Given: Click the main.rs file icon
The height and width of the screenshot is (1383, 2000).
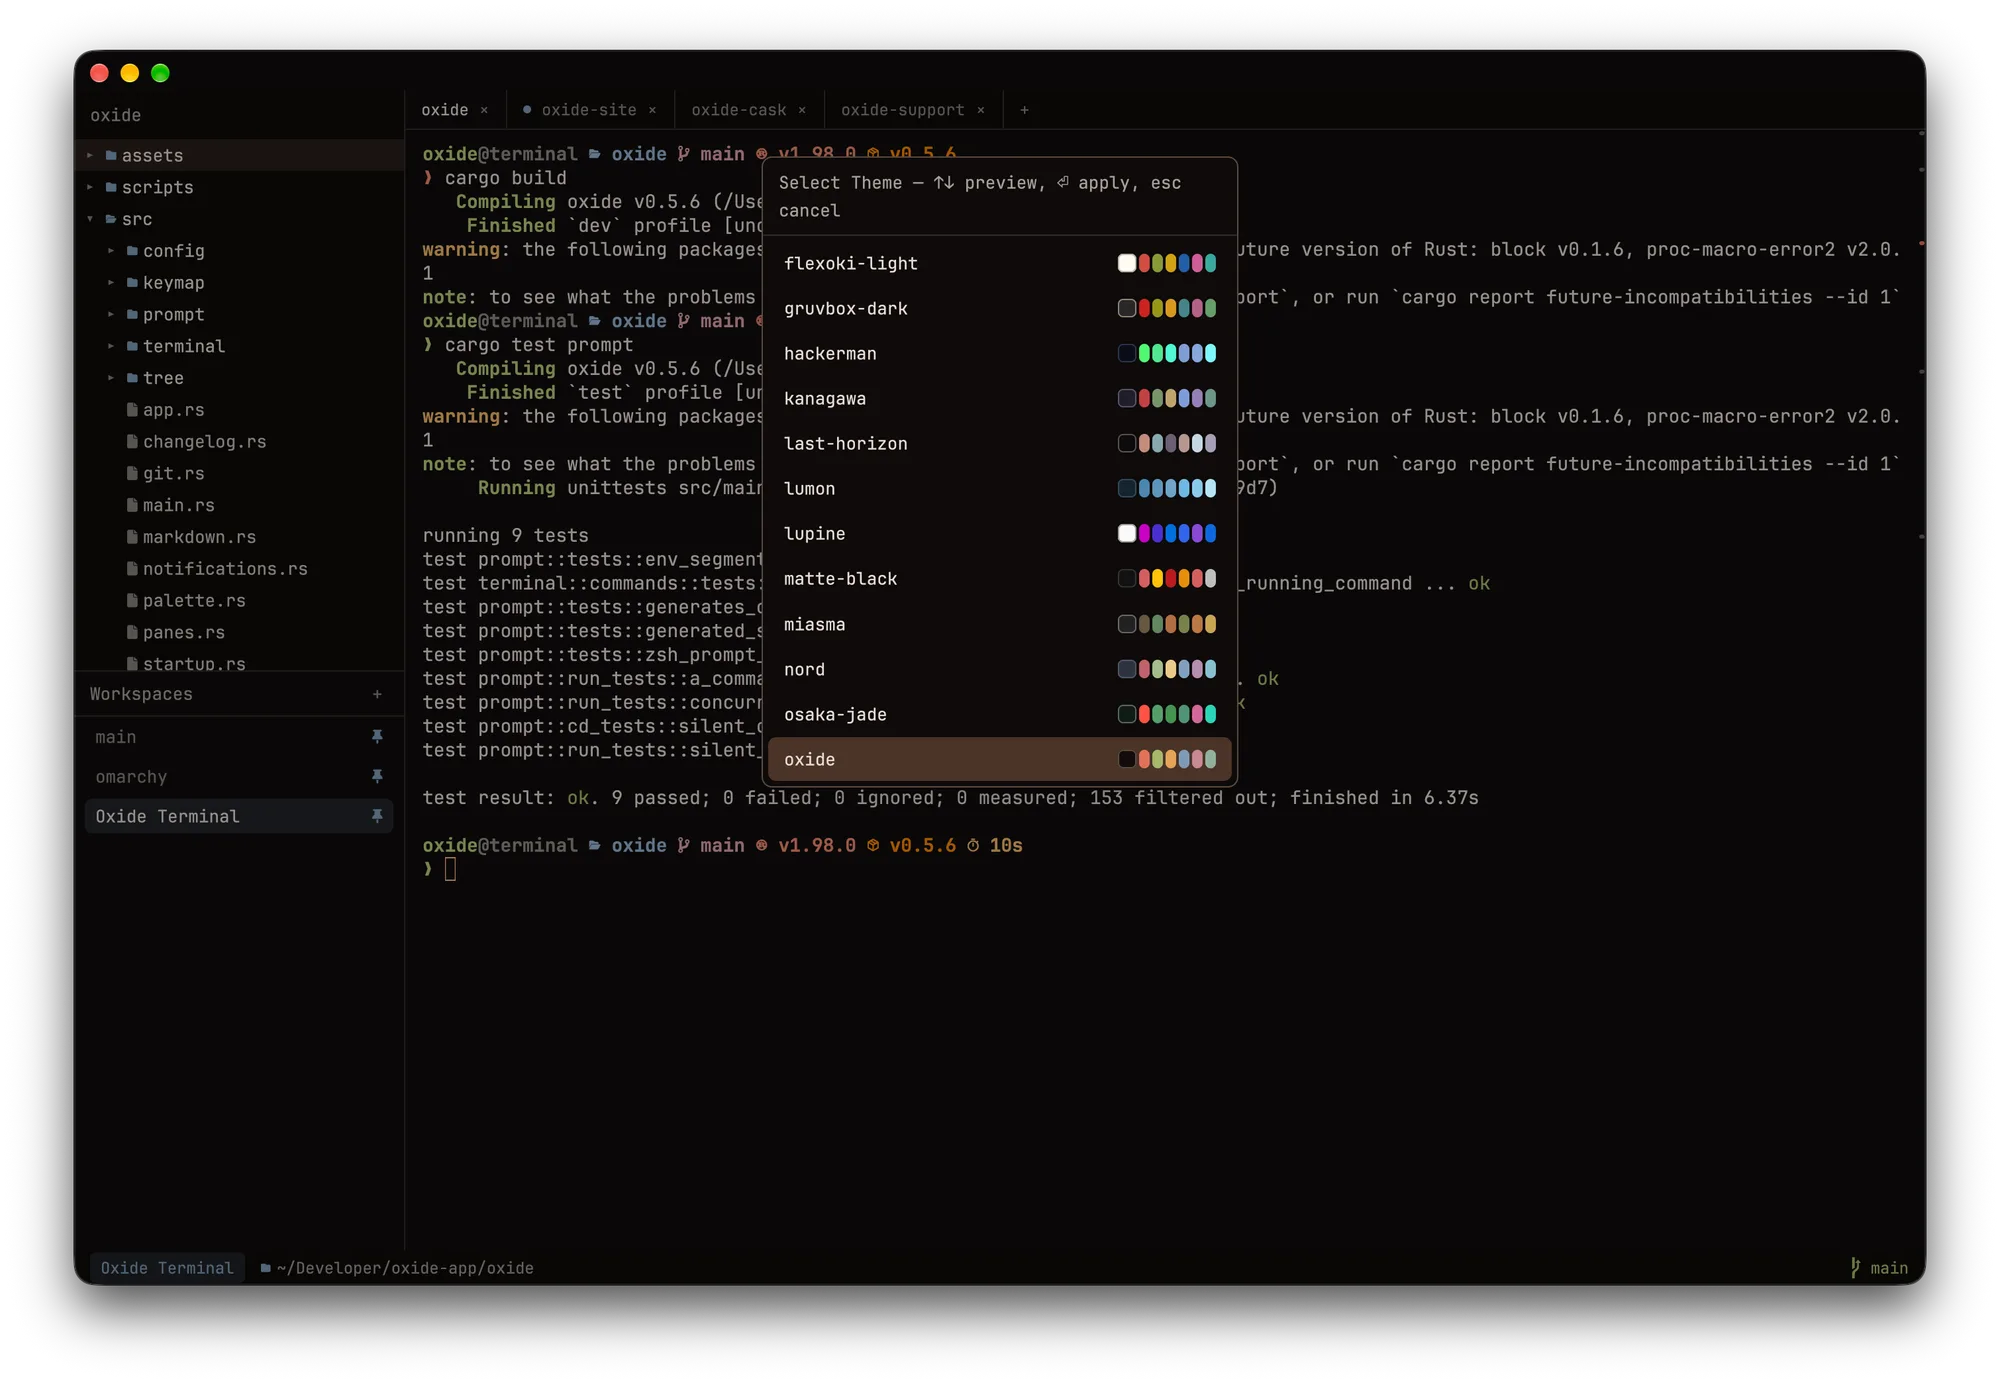Looking at the screenshot, I should (x=132, y=505).
